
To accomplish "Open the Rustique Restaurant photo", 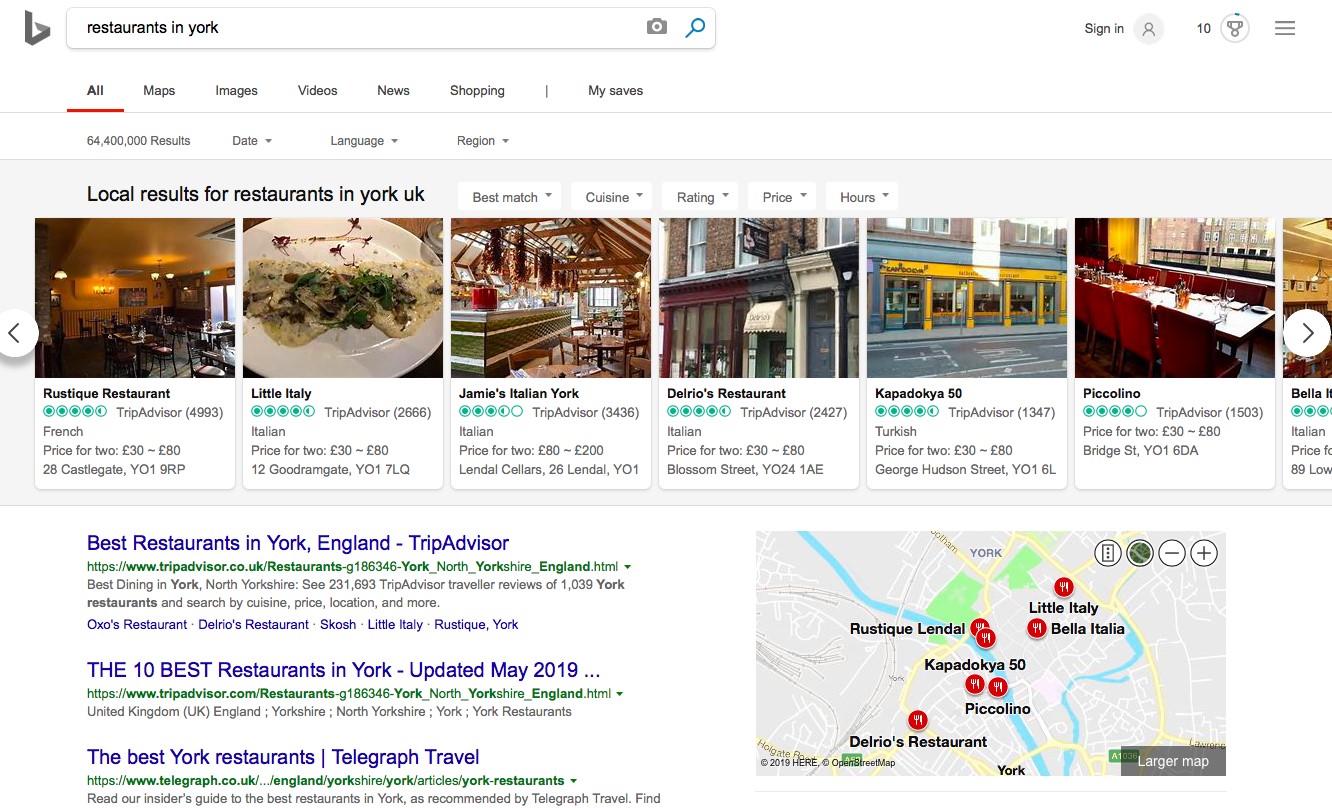I will [x=135, y=298].
